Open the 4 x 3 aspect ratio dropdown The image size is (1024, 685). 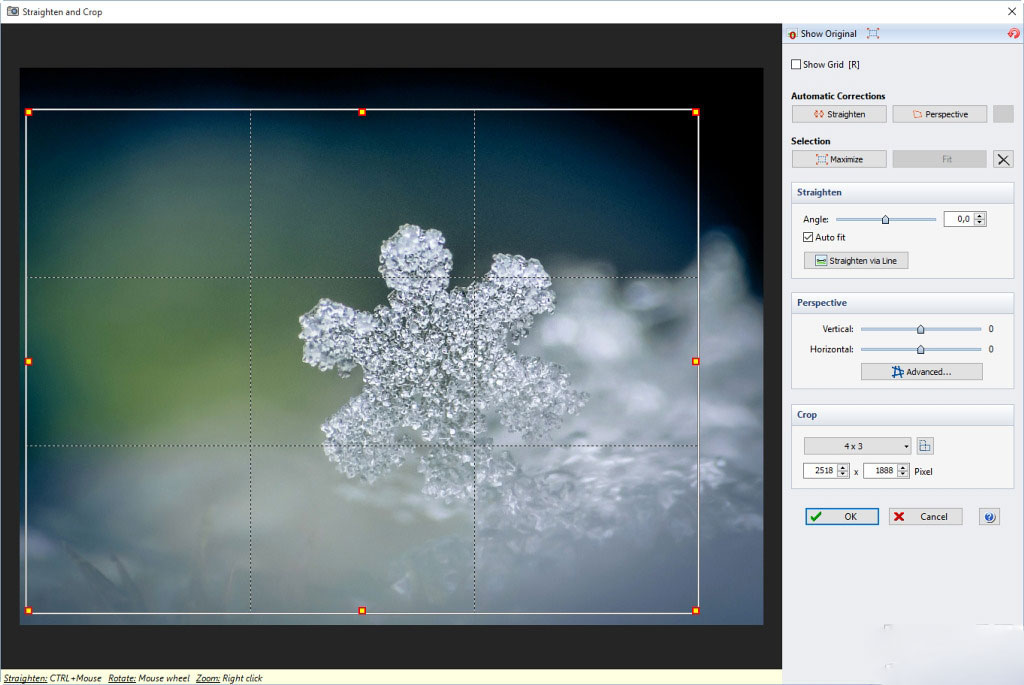click(858, 446)
